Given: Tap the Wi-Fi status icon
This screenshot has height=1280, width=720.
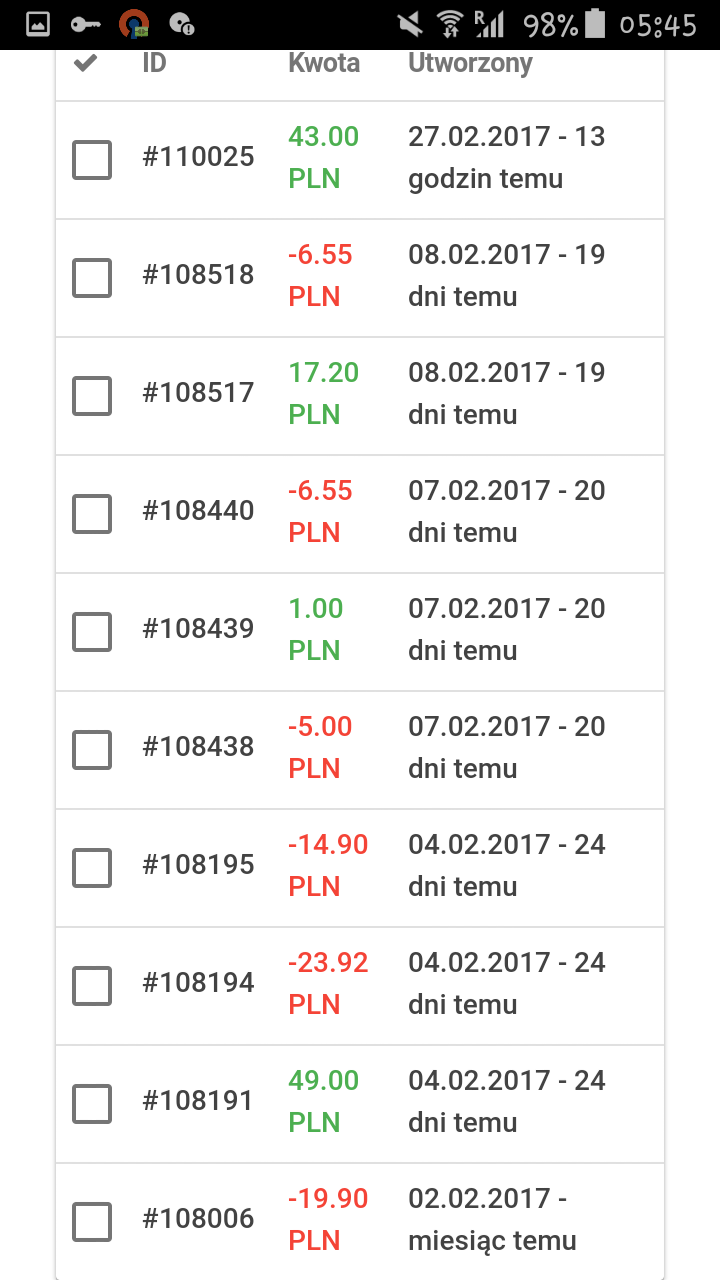Looking at the screenshot, I should [451, 24].
